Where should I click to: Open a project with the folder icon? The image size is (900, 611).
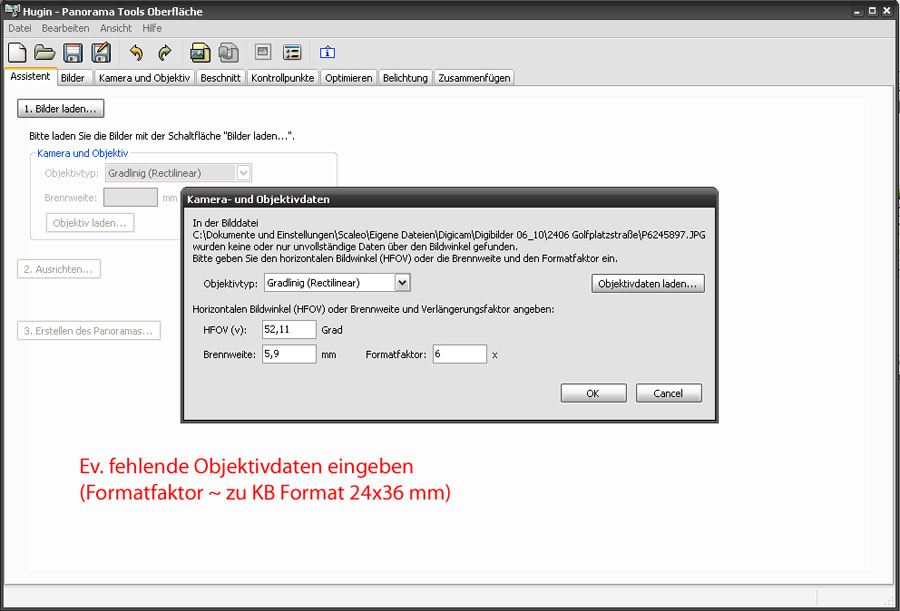pyautogui.click(x=44, y=53)
